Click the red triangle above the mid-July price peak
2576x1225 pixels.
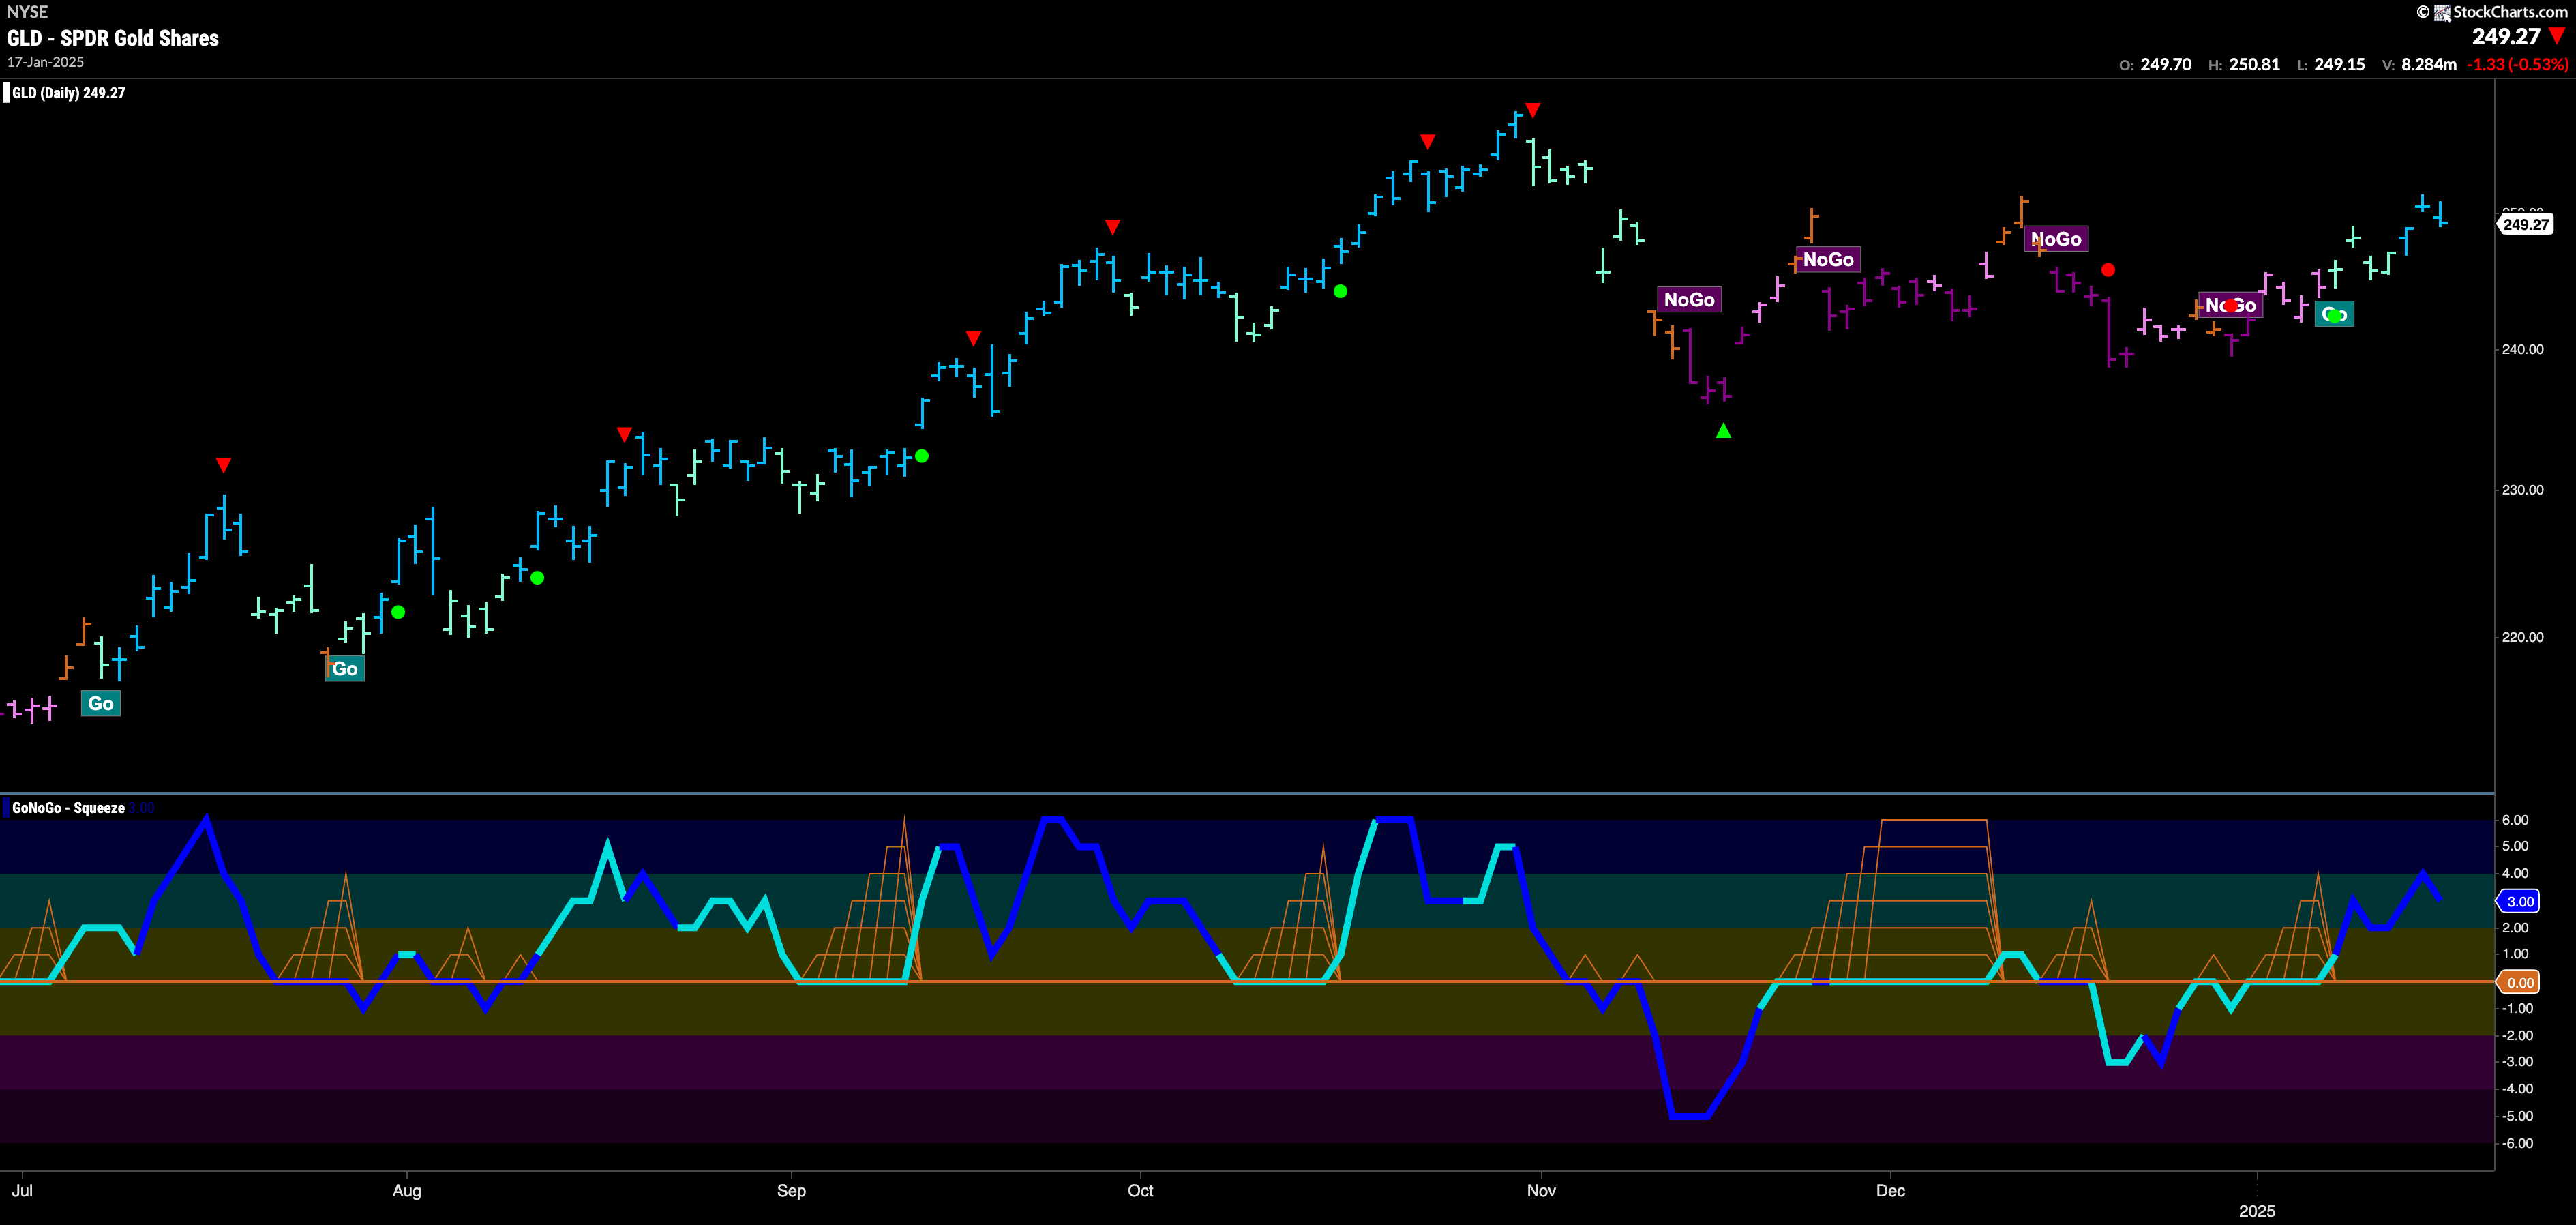pyautogui.click(x=224, y=465)
